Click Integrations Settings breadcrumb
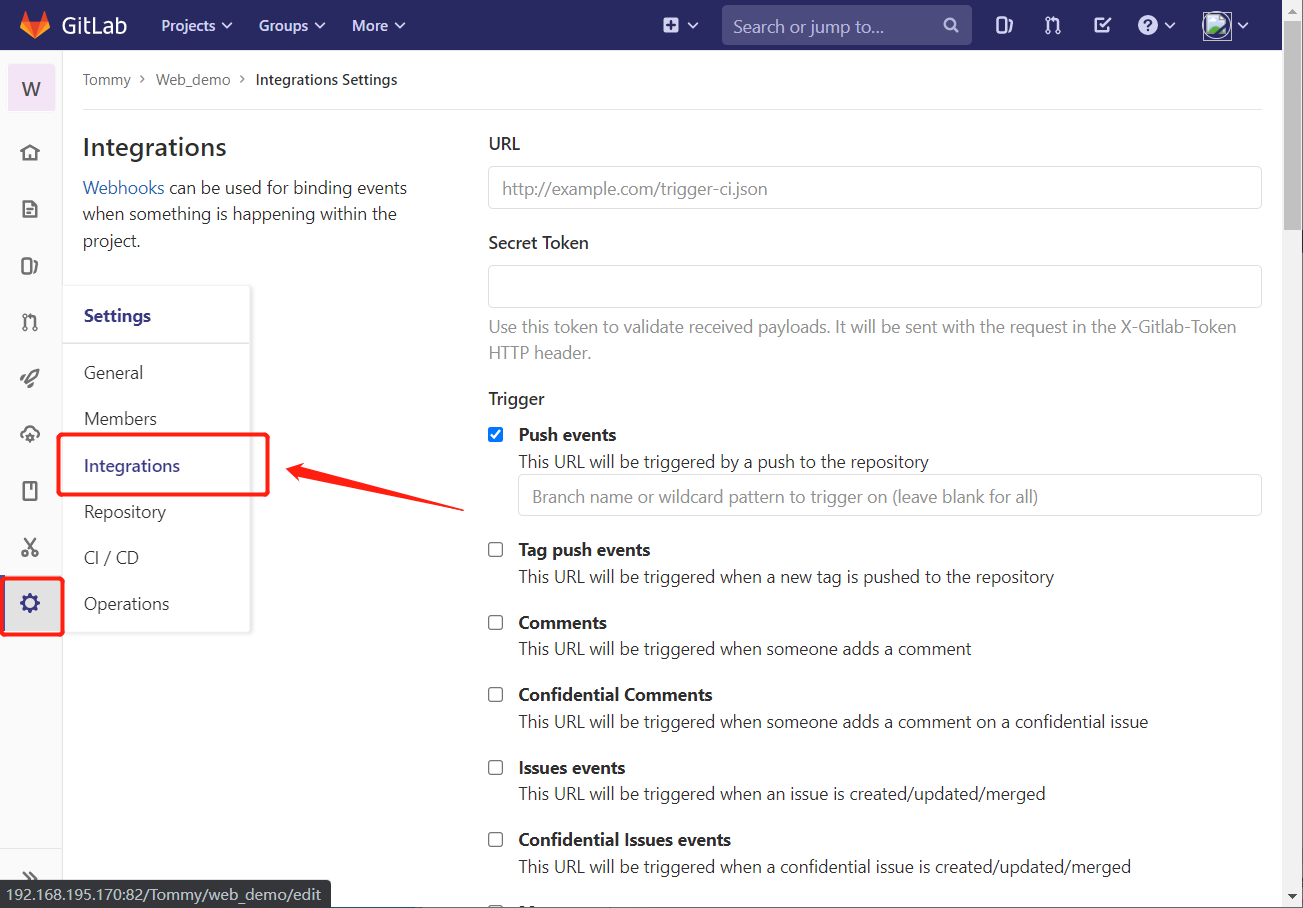Viewport: 1303px width, 908px height. pyautogui.click(x=326, y=80)
